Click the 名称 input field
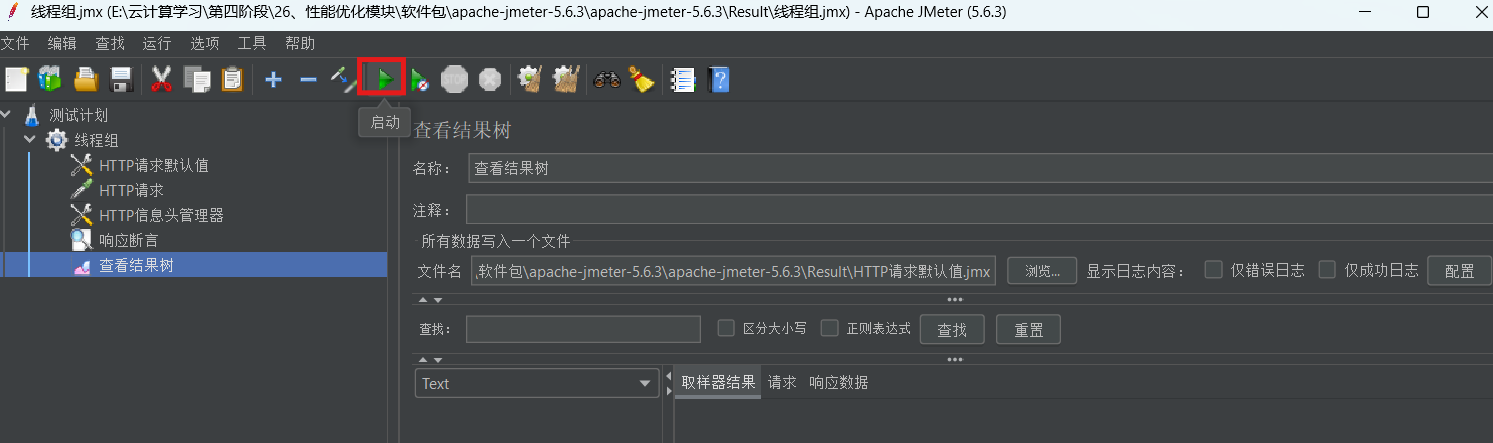This screenshot has width=1493, height=443. (x=980, y=168)
